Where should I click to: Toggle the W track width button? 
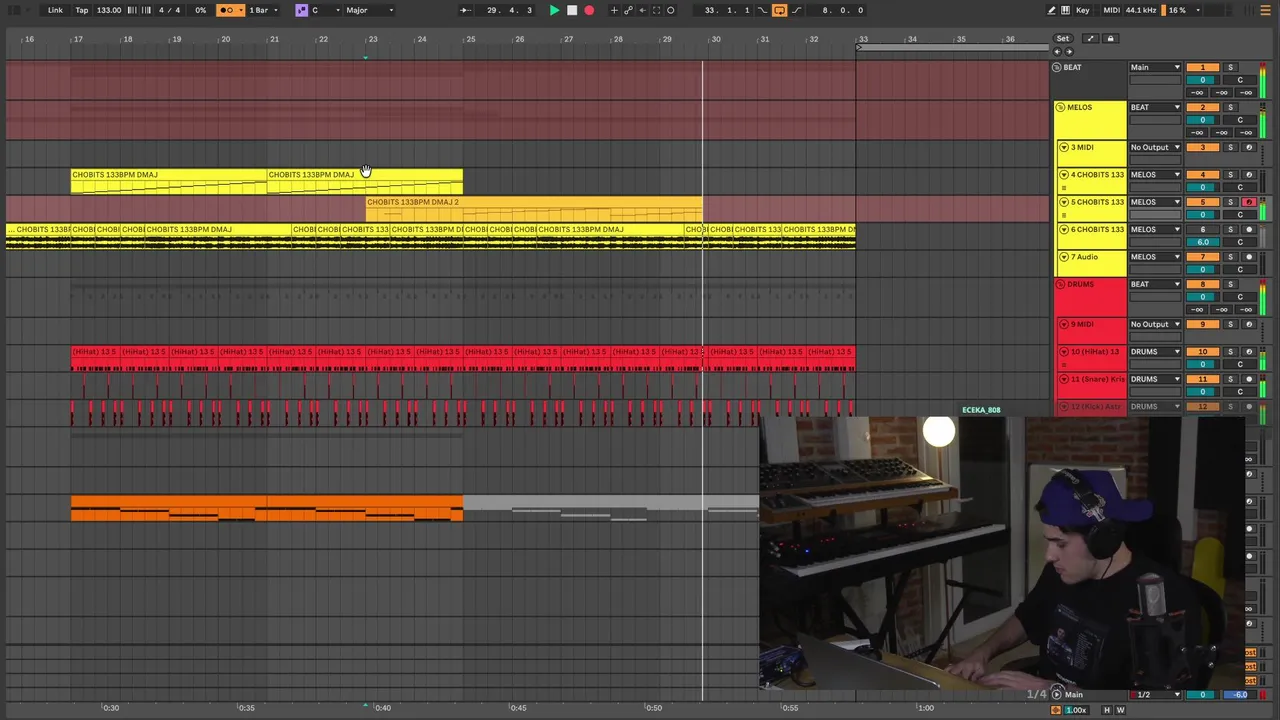pyautogui.click(x=1120, y=710)
